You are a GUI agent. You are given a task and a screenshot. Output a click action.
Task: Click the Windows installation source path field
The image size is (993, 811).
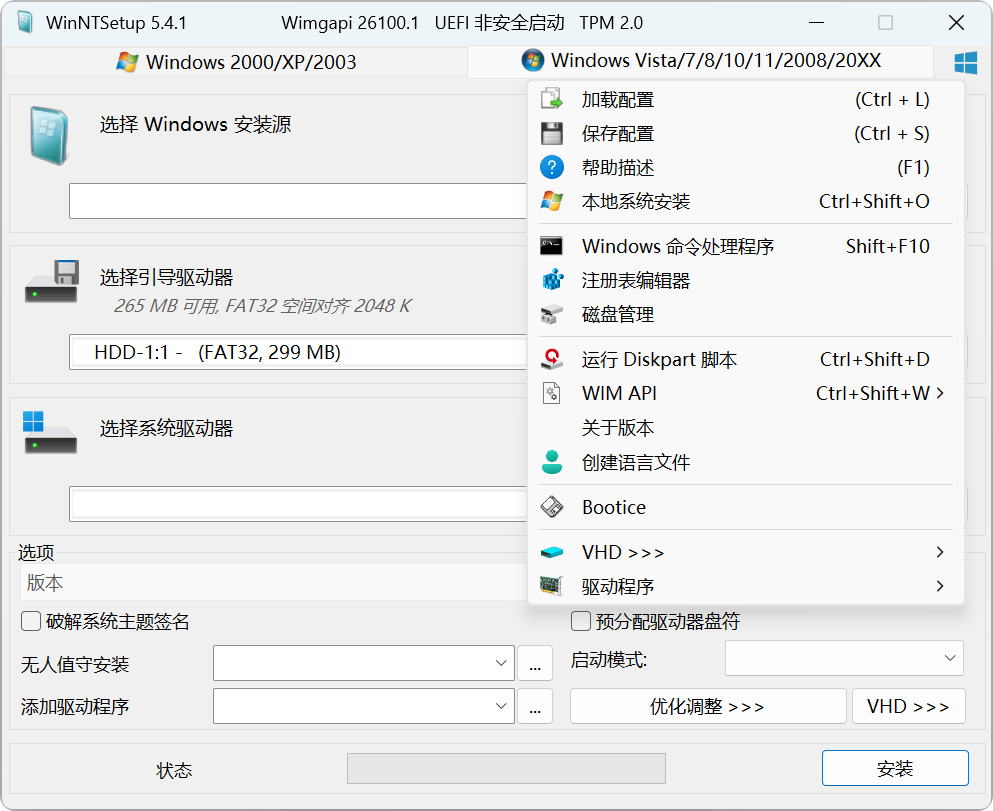(x=298, y=201)
